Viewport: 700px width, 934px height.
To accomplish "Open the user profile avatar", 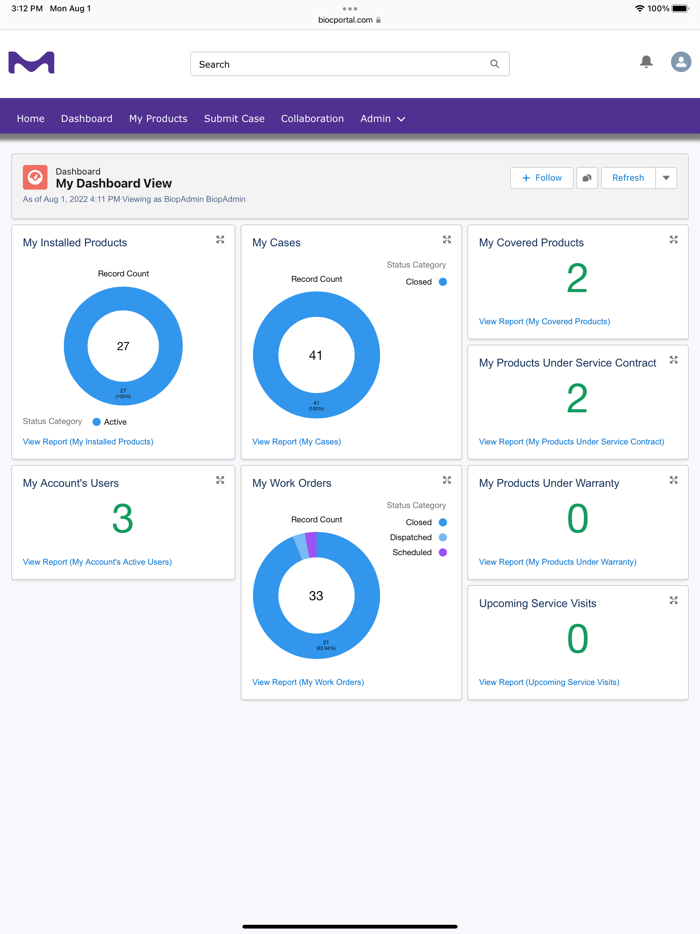I will pos(680,61).
